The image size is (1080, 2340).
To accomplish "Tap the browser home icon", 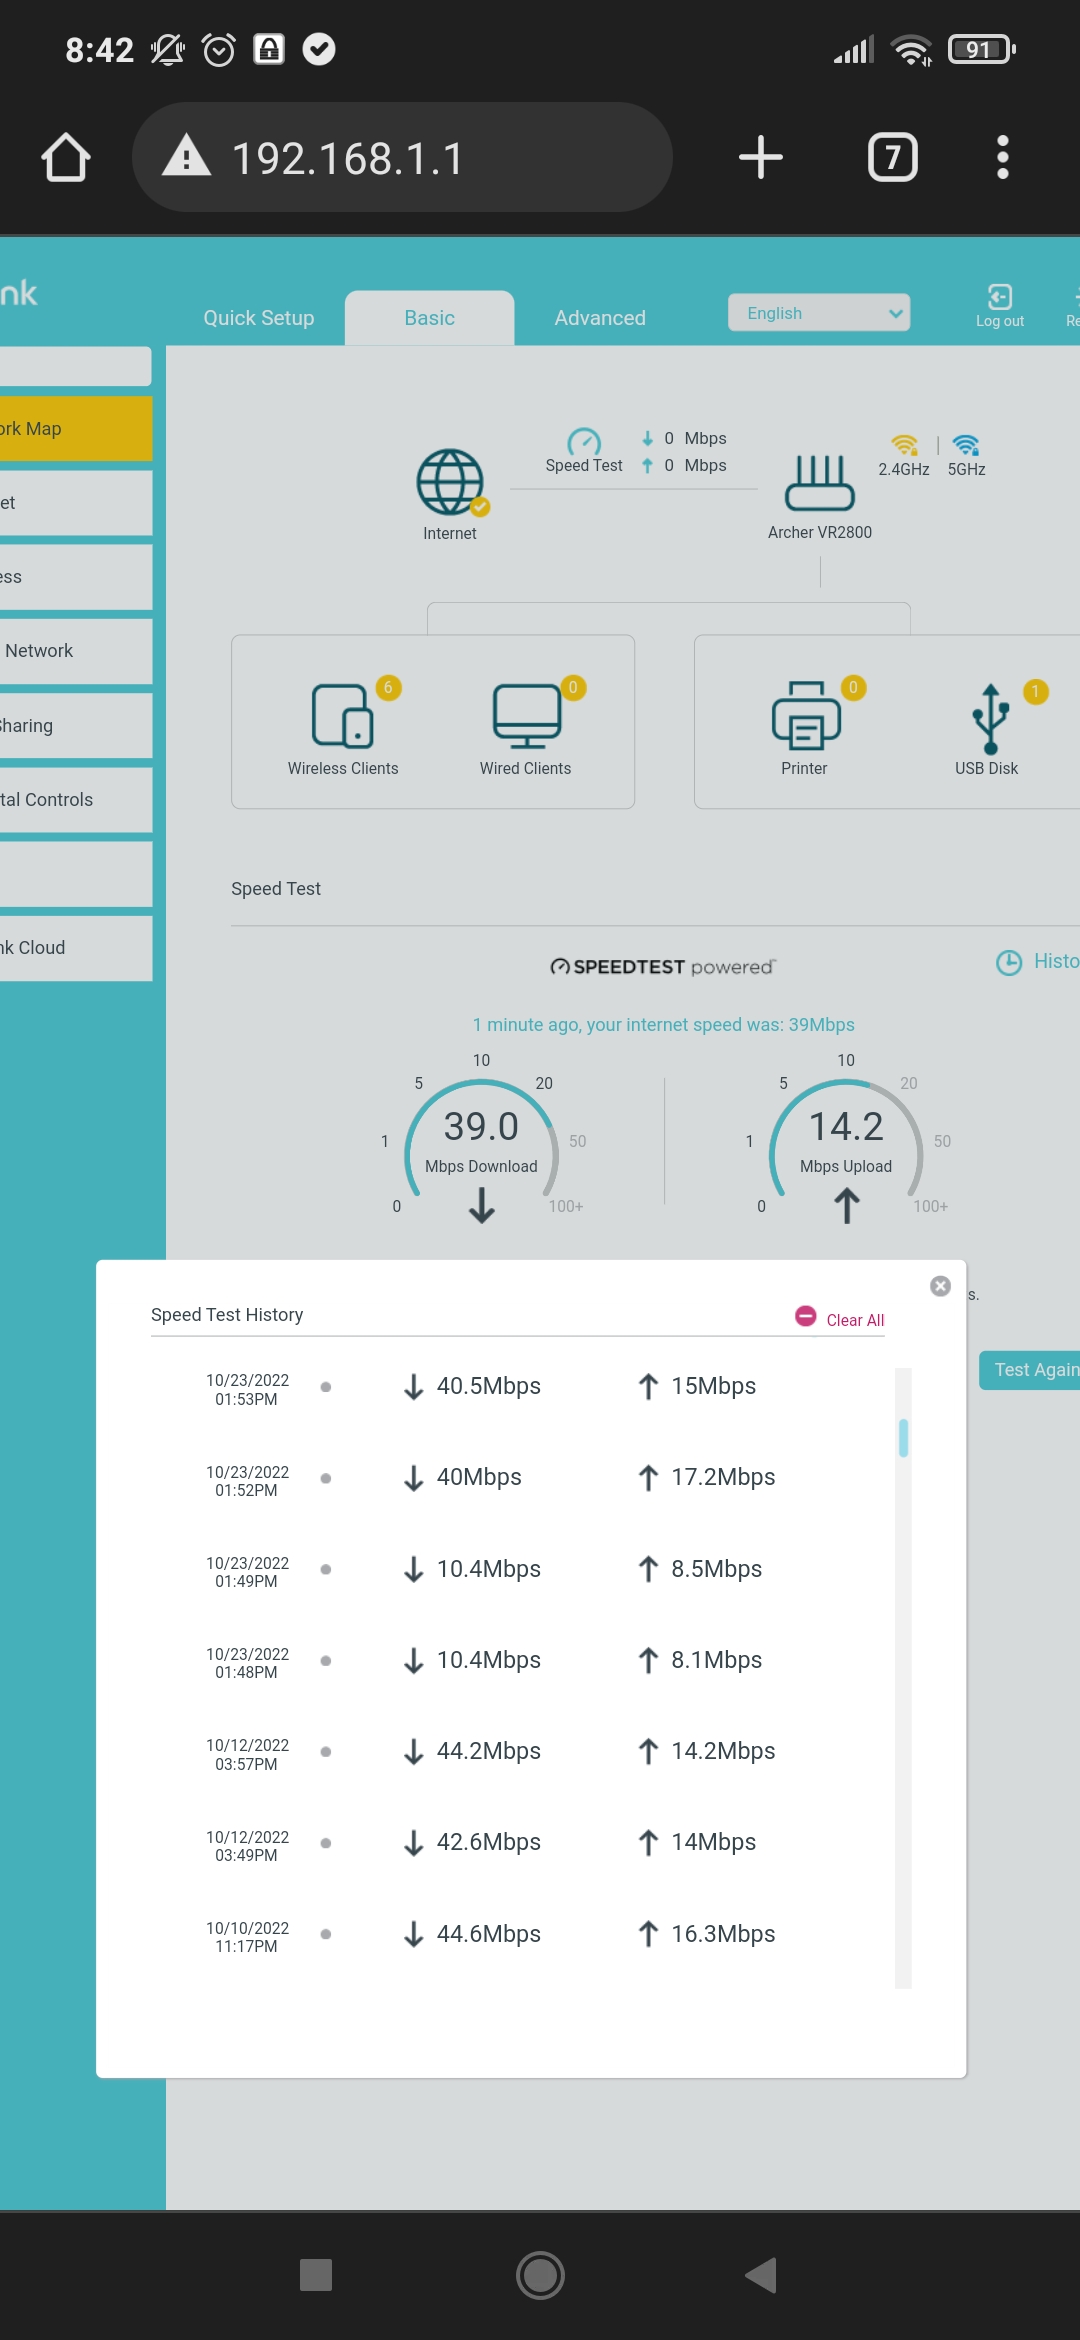I will pos(66,157).
